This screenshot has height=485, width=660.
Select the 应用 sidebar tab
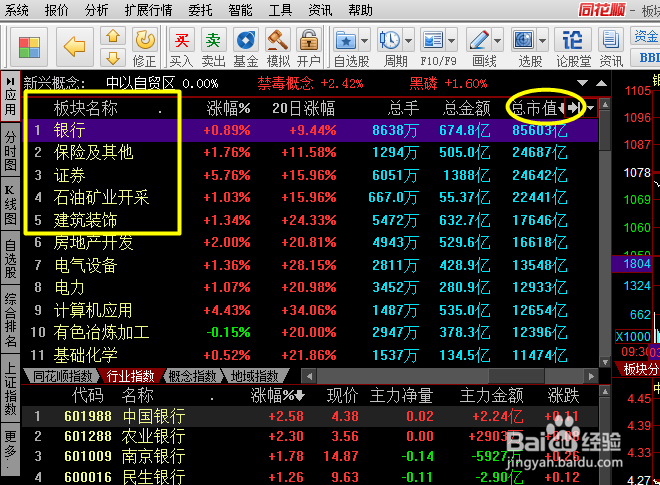pyautogui.click(x=10, y=97)
